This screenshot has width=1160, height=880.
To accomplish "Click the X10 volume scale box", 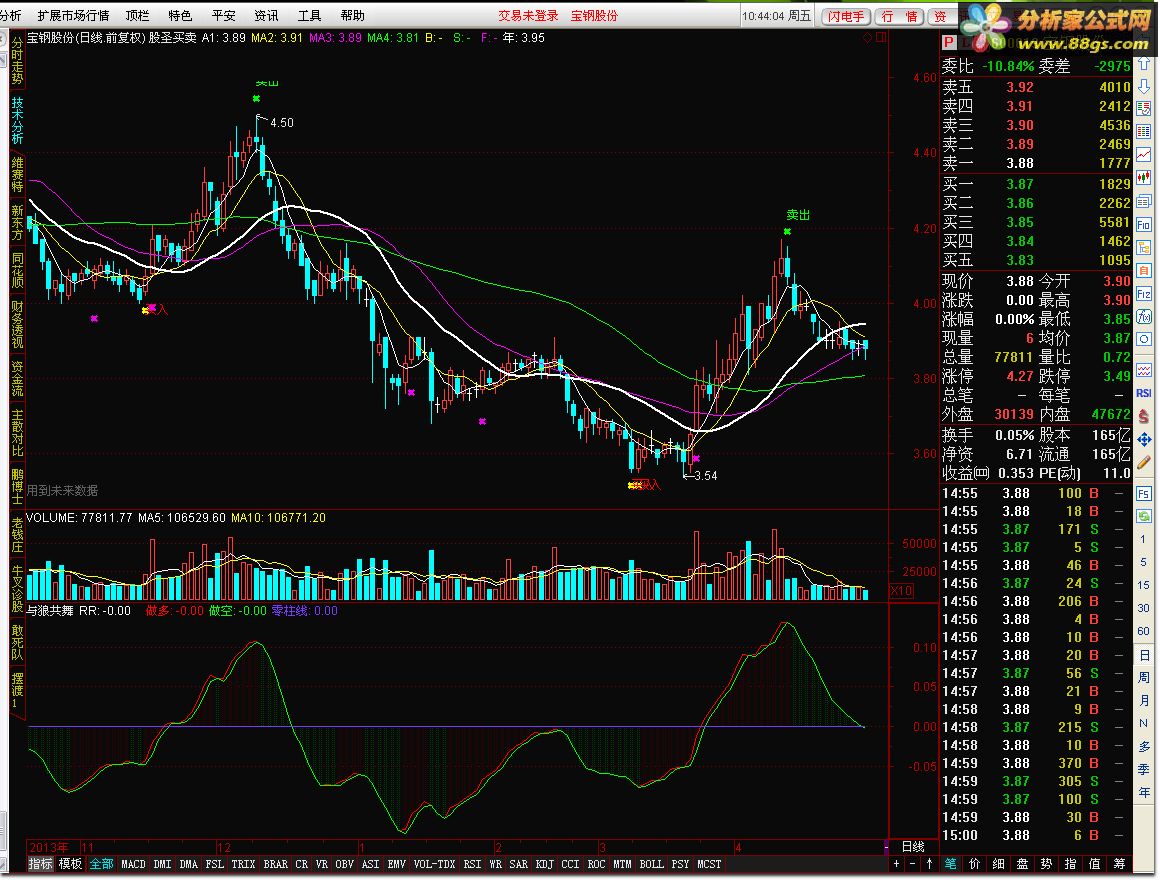I will [x=901, y=591].
